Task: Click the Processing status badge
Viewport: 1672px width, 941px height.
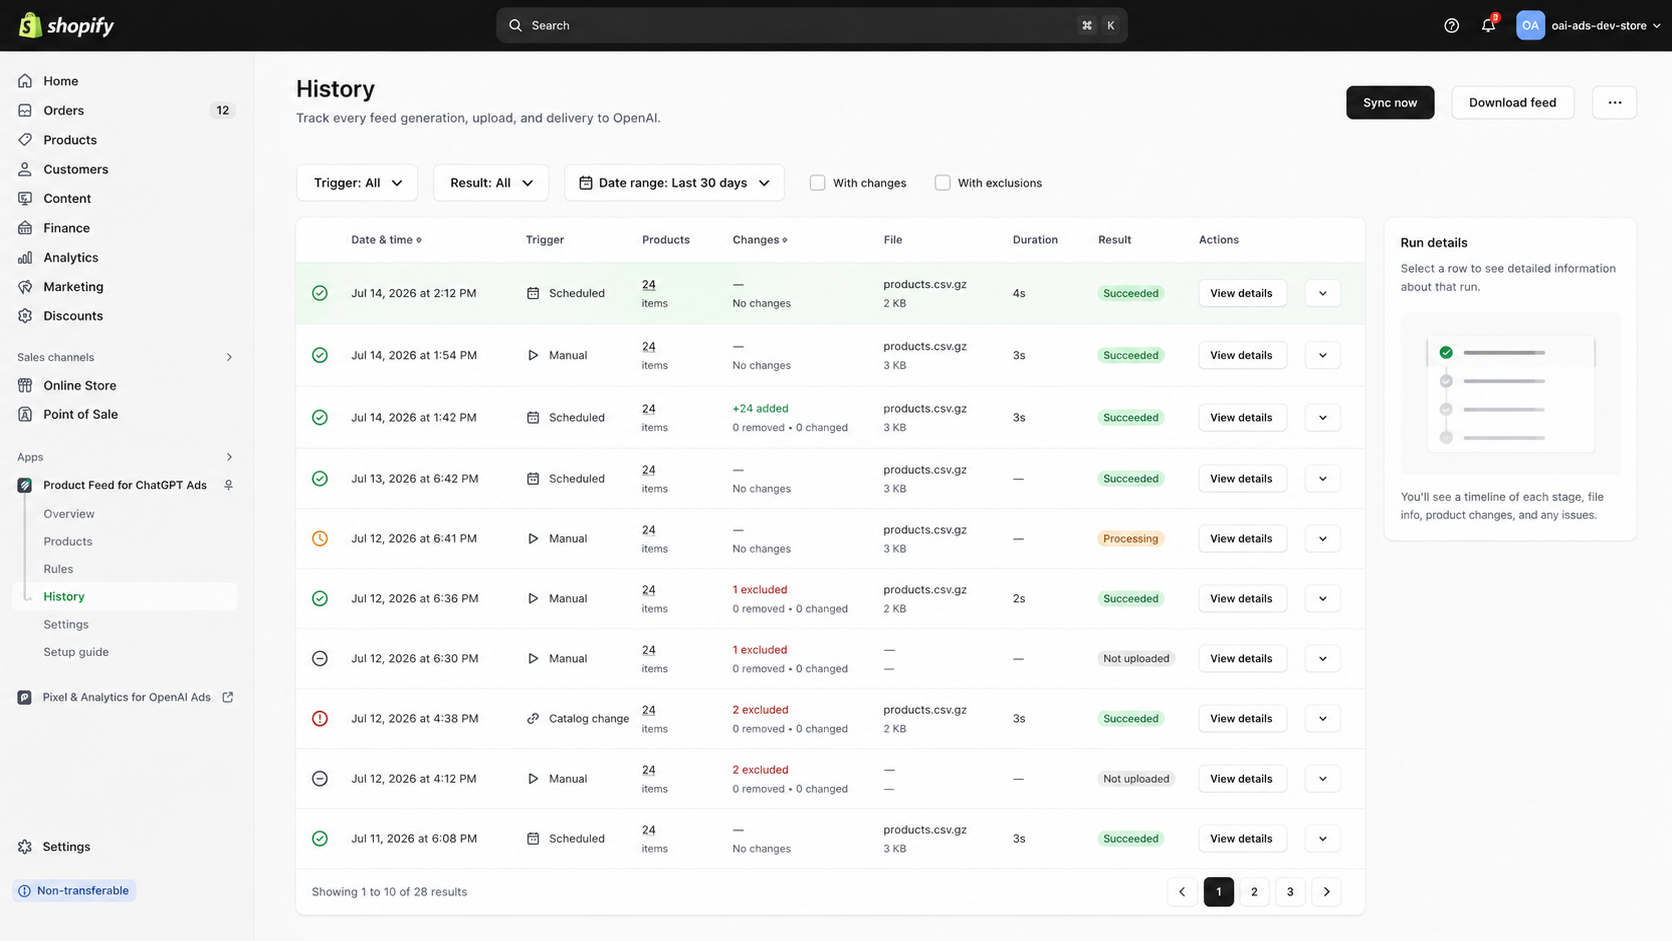Action: [1130, 538]
